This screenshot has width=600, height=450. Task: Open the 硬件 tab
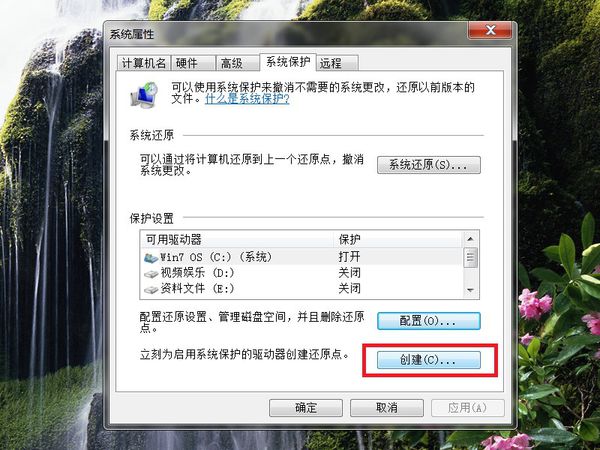pyautogui.click(x=193, y=63)
